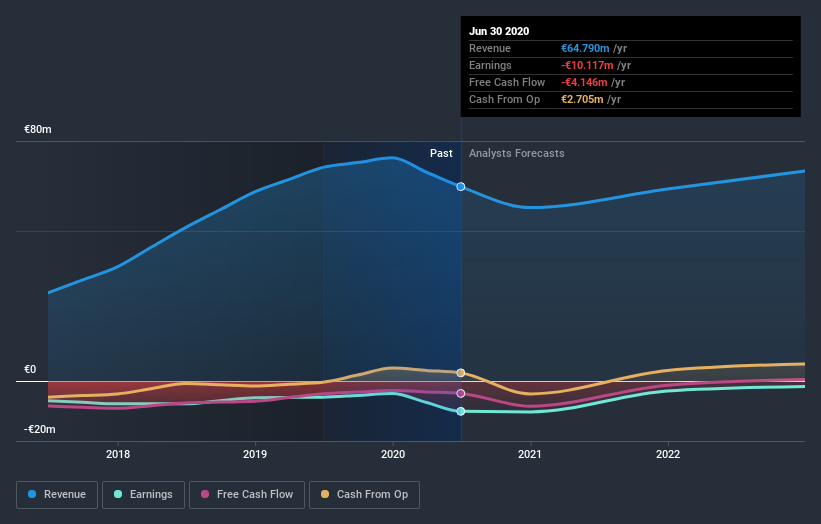Click the Jun 30 2020 tooltip date
Screen dimensions: 821x524
point(499,31)
